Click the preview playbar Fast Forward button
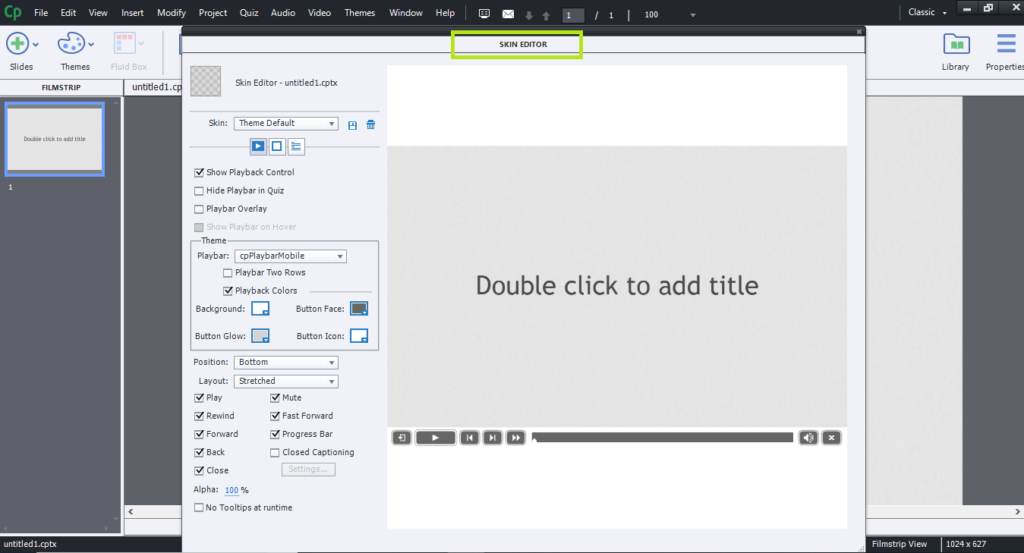This screenshot has width=1024, height=553. tap(515, 437)
